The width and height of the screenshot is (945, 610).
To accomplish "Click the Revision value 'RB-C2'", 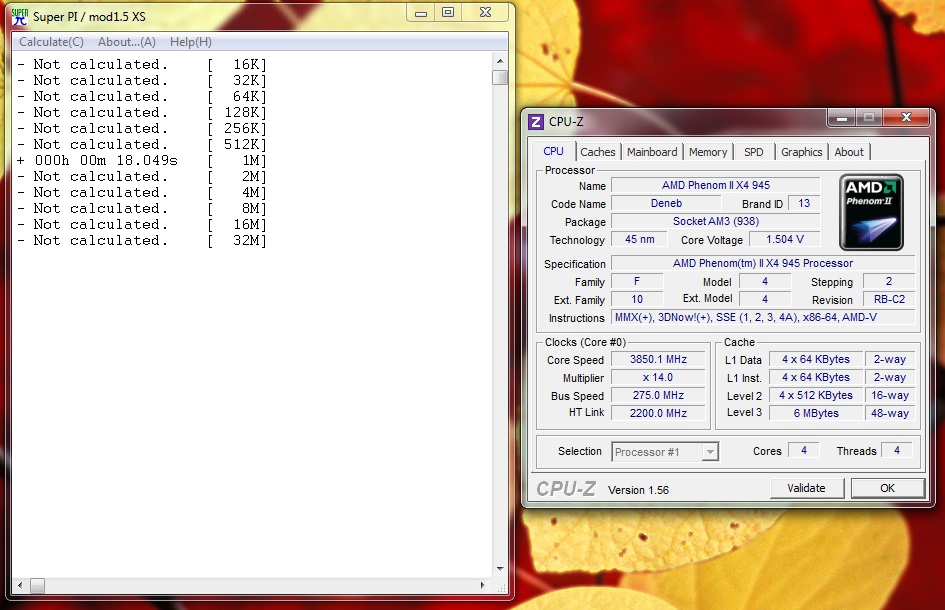I will 890,299.
